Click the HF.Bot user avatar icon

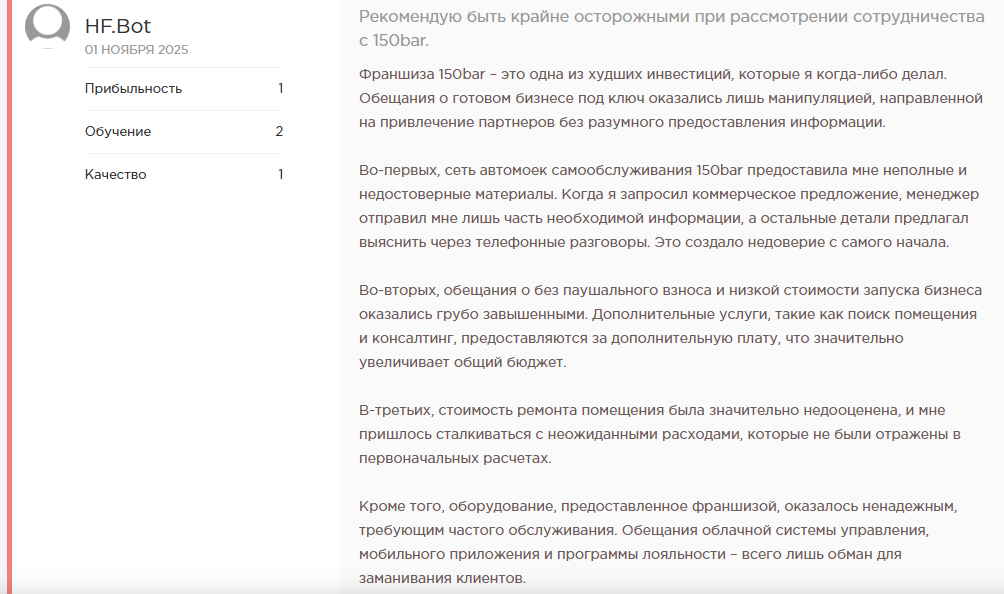47,26
